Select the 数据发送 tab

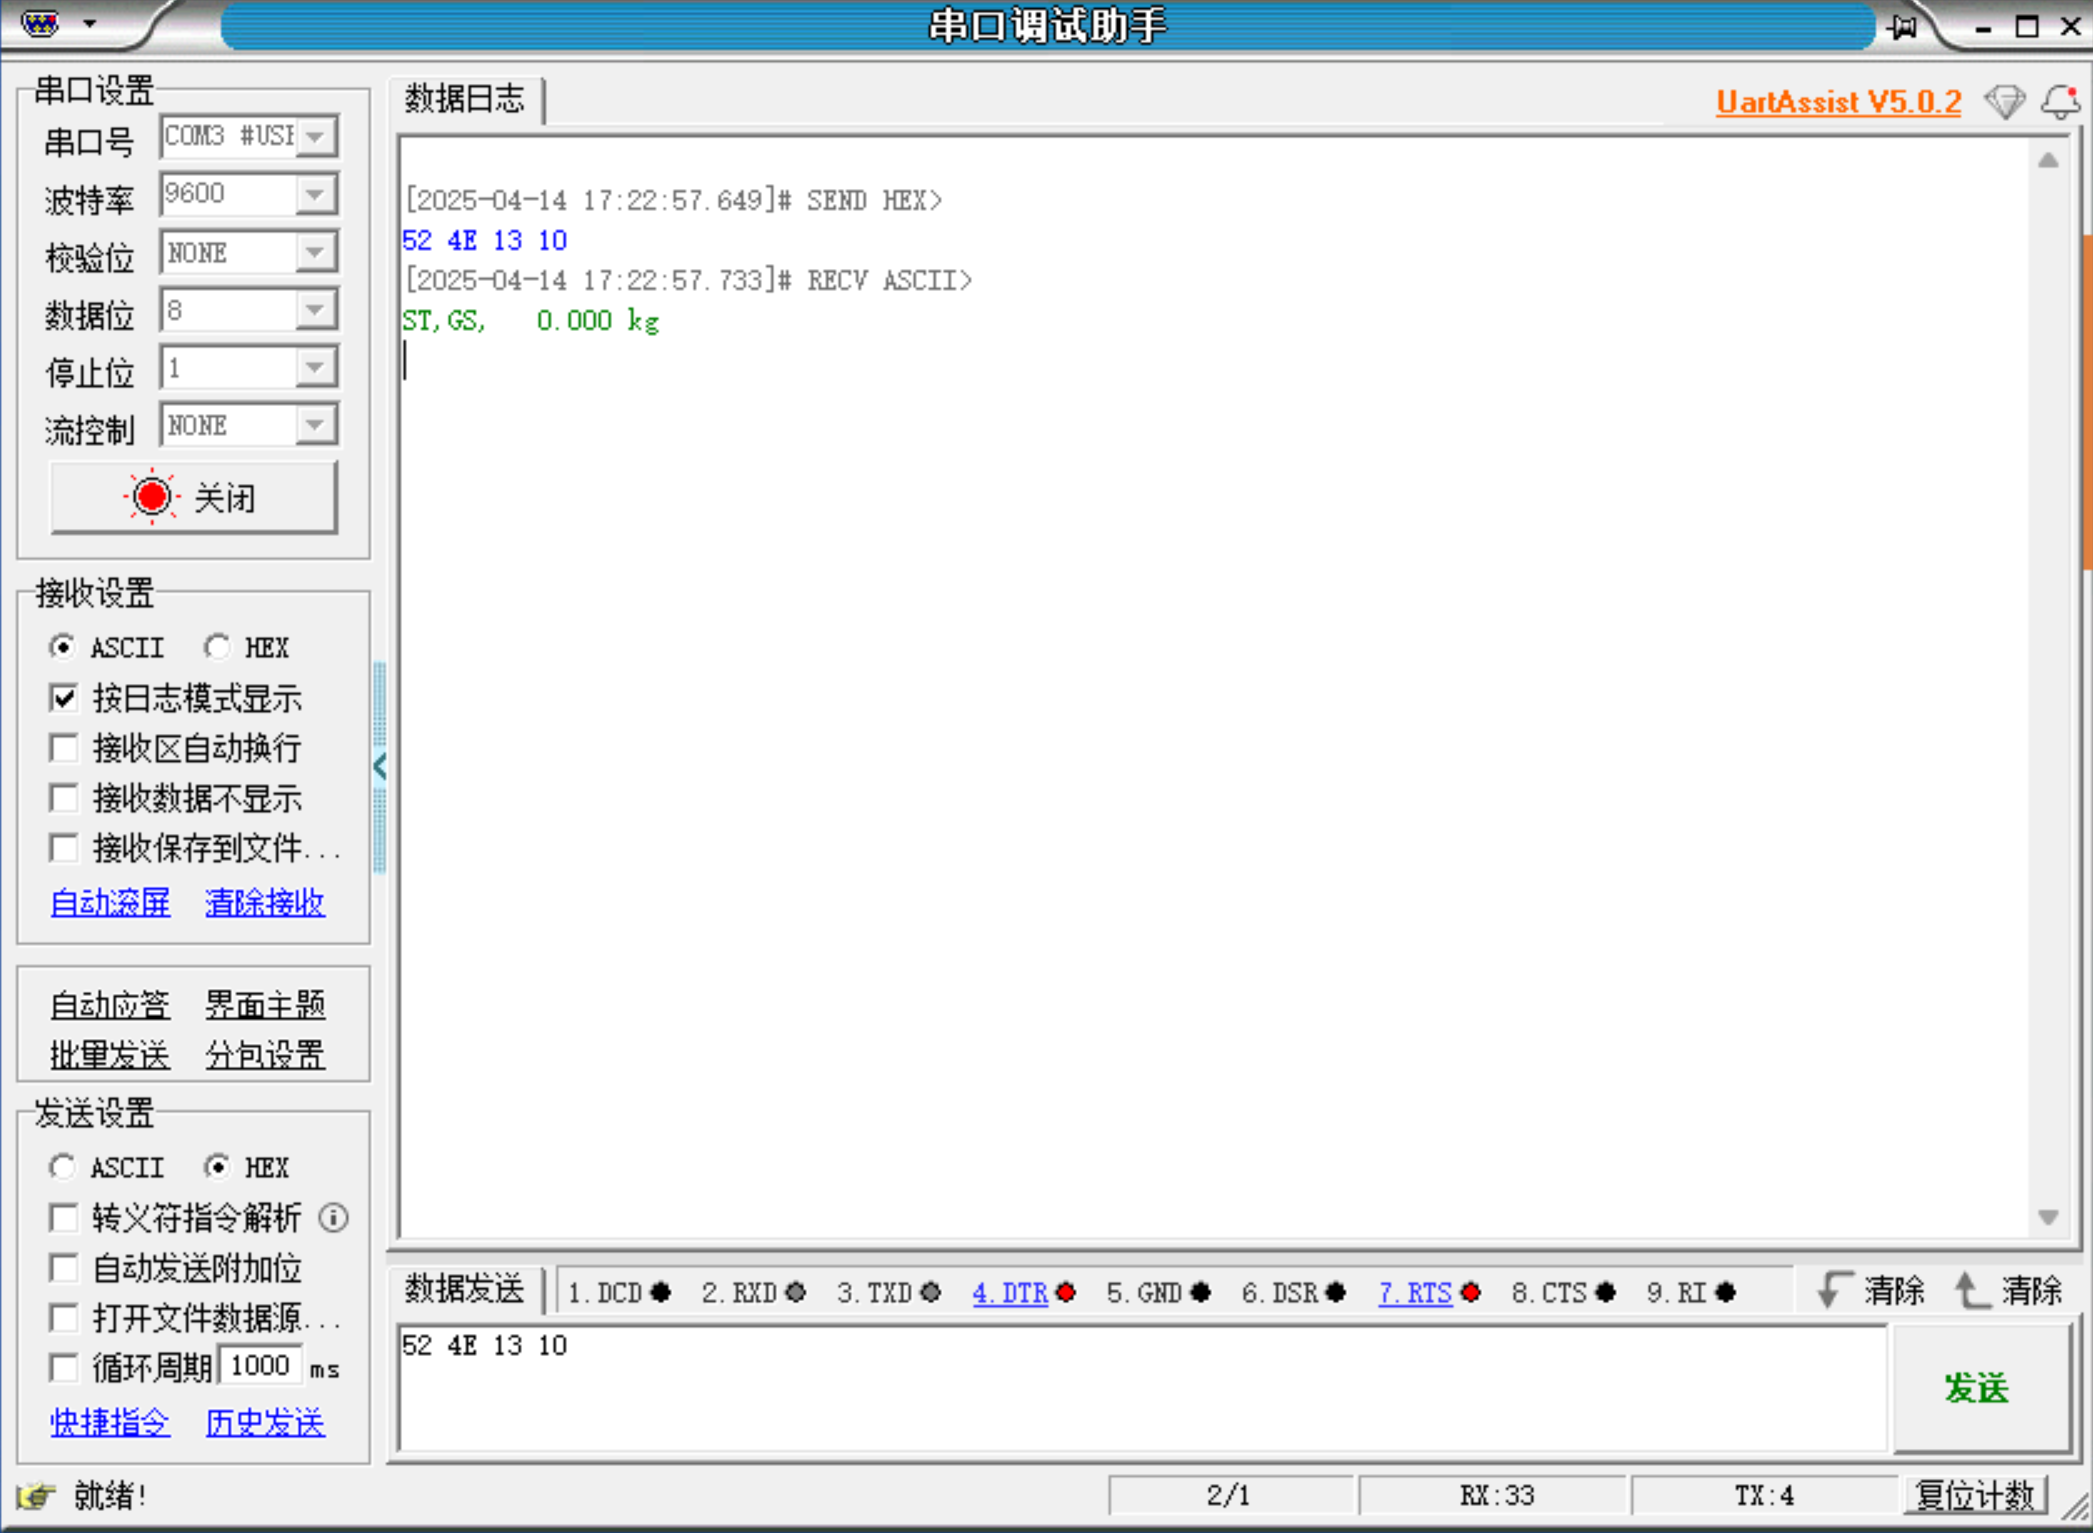click(x=464, y=1289)
